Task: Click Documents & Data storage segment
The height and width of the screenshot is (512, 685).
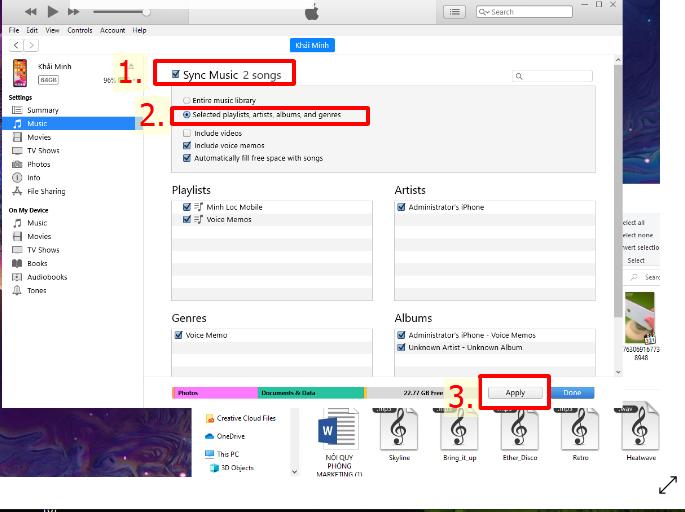Action: click(x=311, y=393)
